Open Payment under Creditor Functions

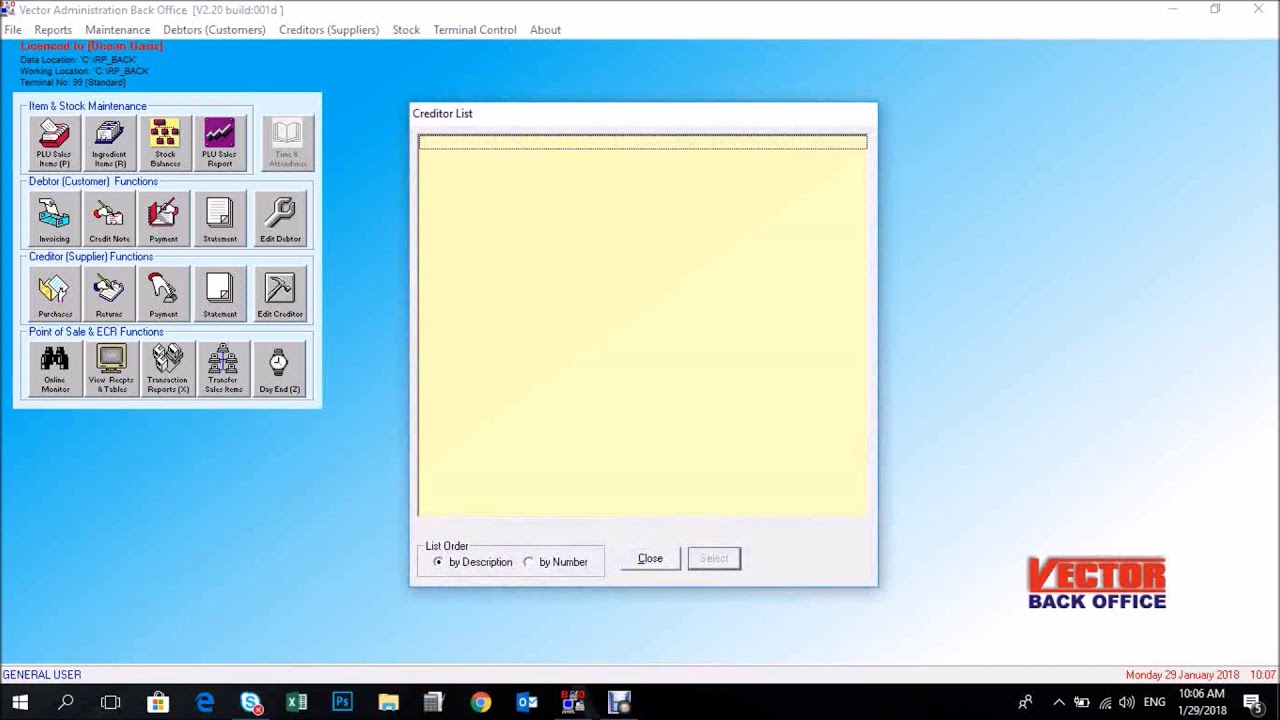tap(164, 294)
